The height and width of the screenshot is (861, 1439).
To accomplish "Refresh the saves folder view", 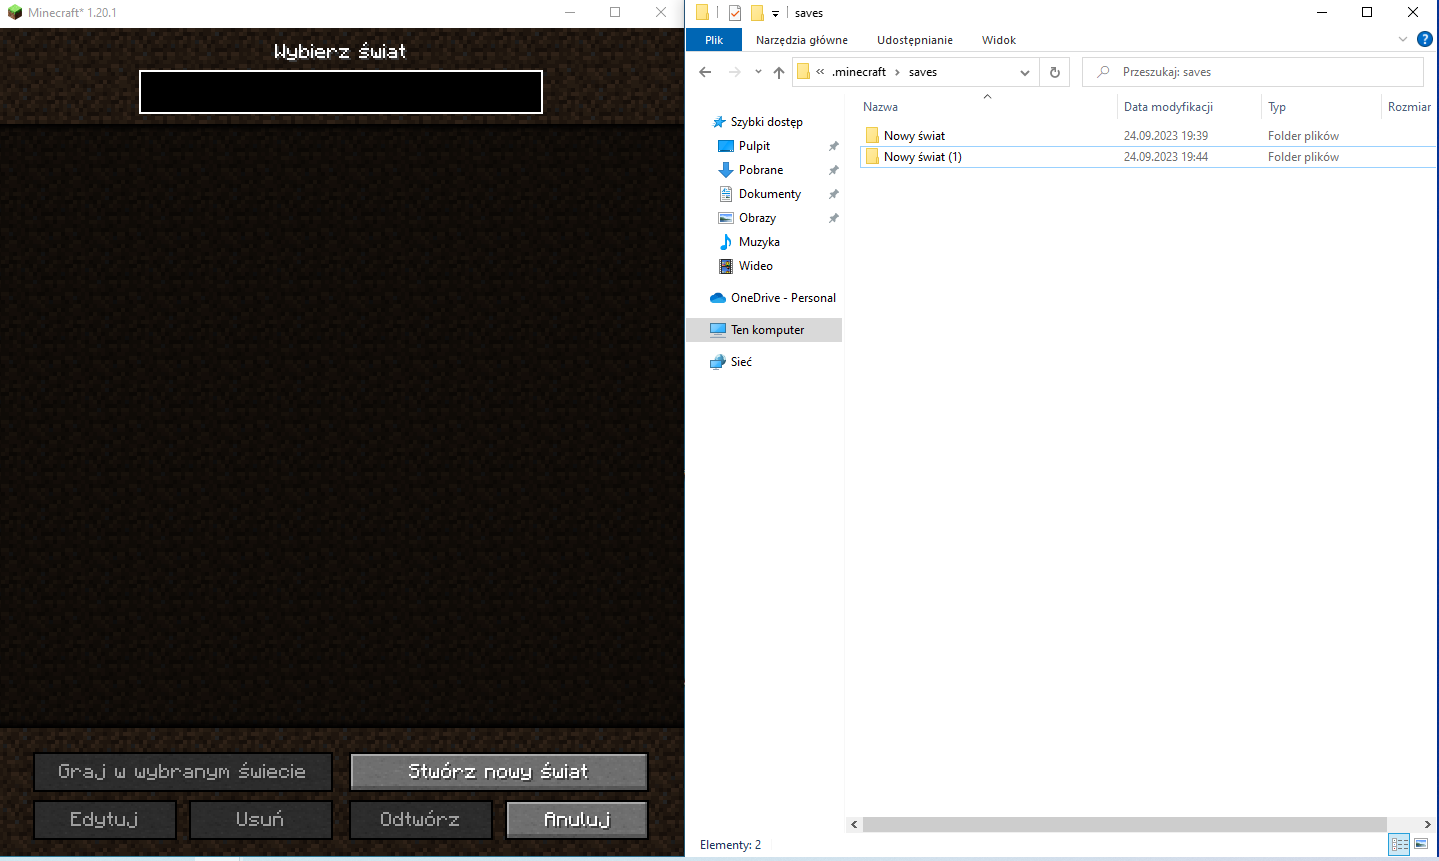I will pos(1054,72).
